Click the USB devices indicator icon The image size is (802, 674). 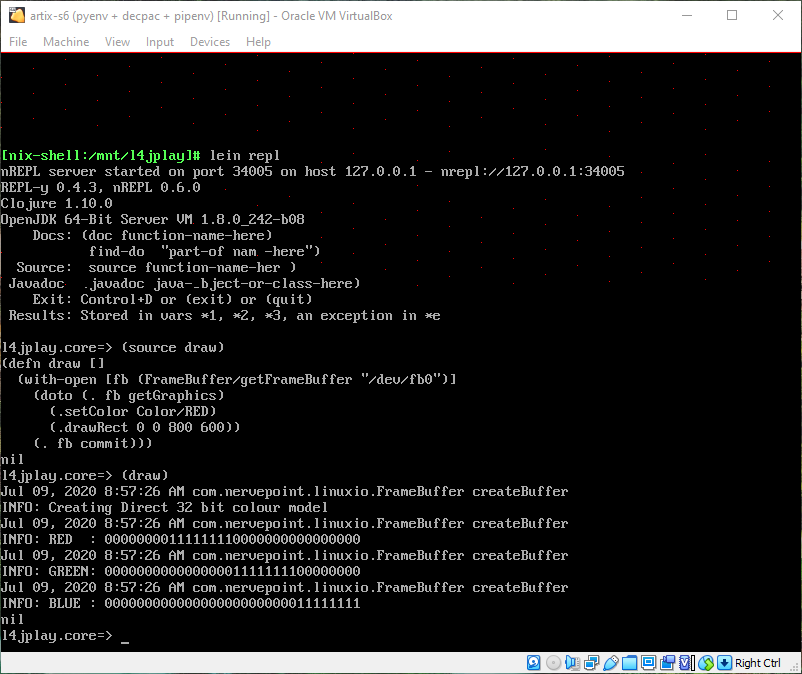coord(611,663)
